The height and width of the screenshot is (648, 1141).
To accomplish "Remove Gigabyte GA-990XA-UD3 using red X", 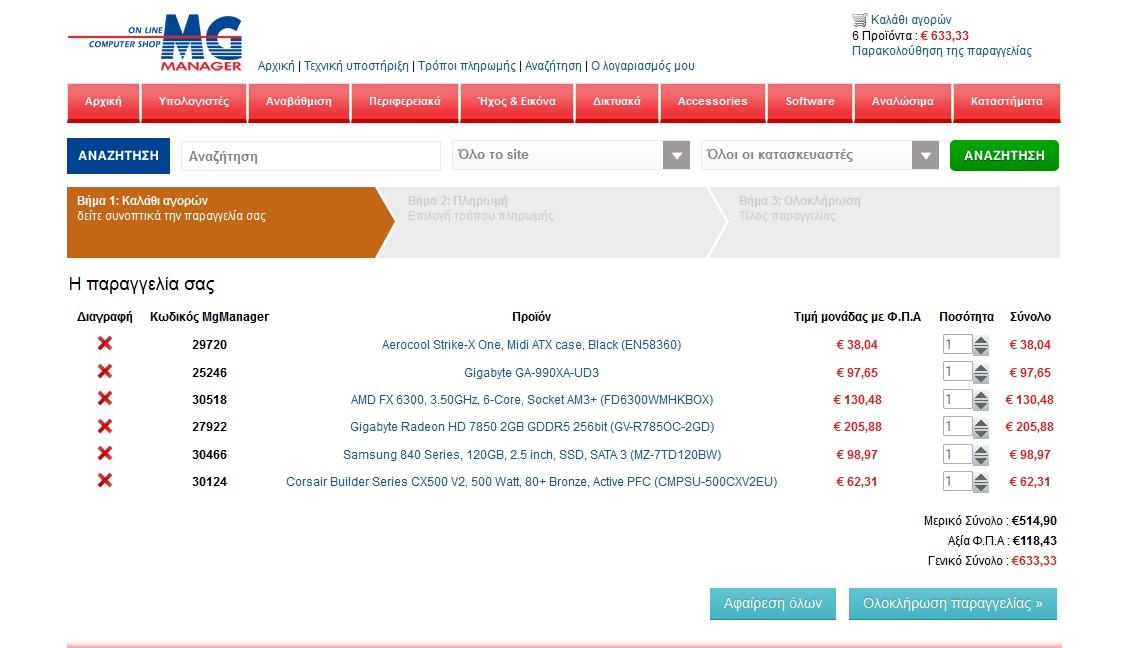I will click(105, 371).
